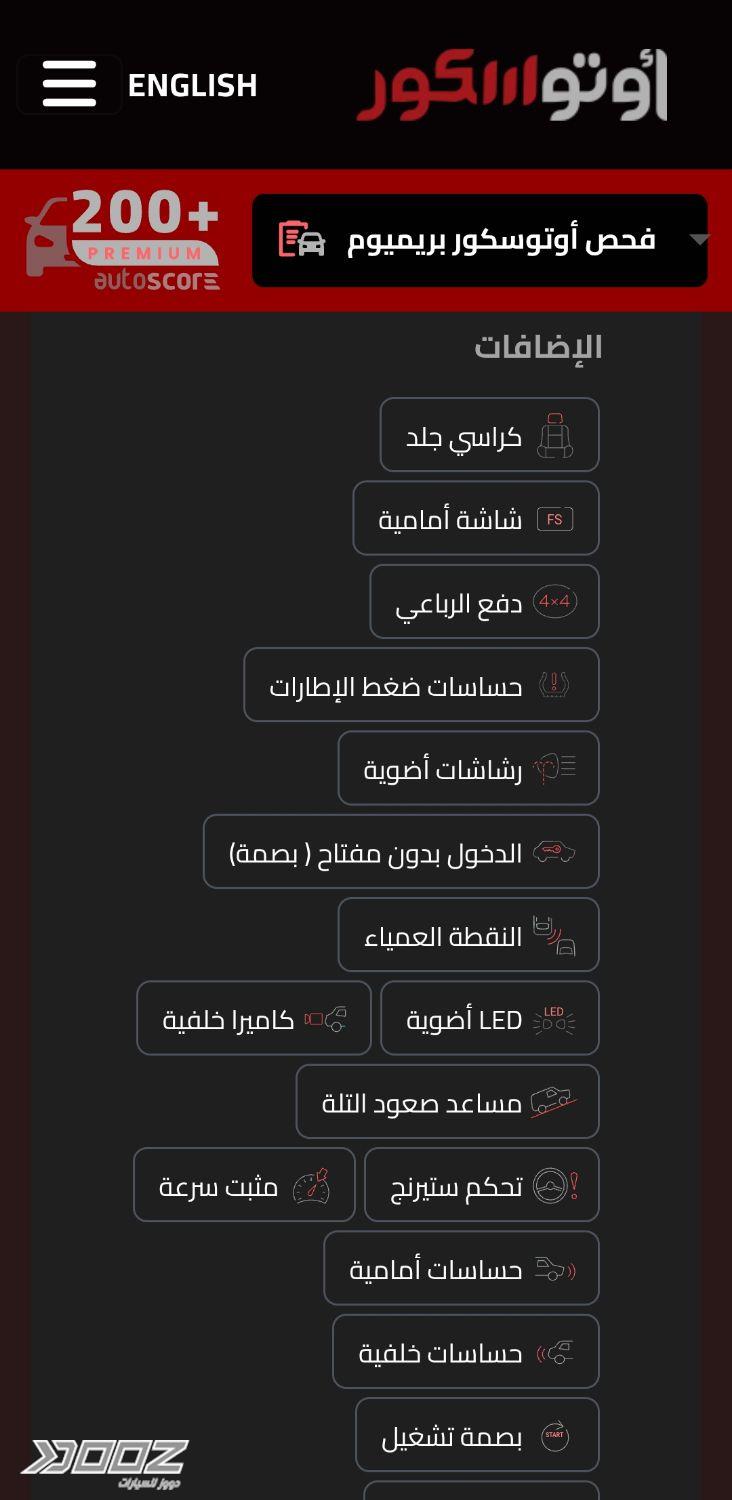Click the rear camera كاميرا خلفية icon
Image resolution: width=732 pixels, height=1500 pixels.
326,1019
